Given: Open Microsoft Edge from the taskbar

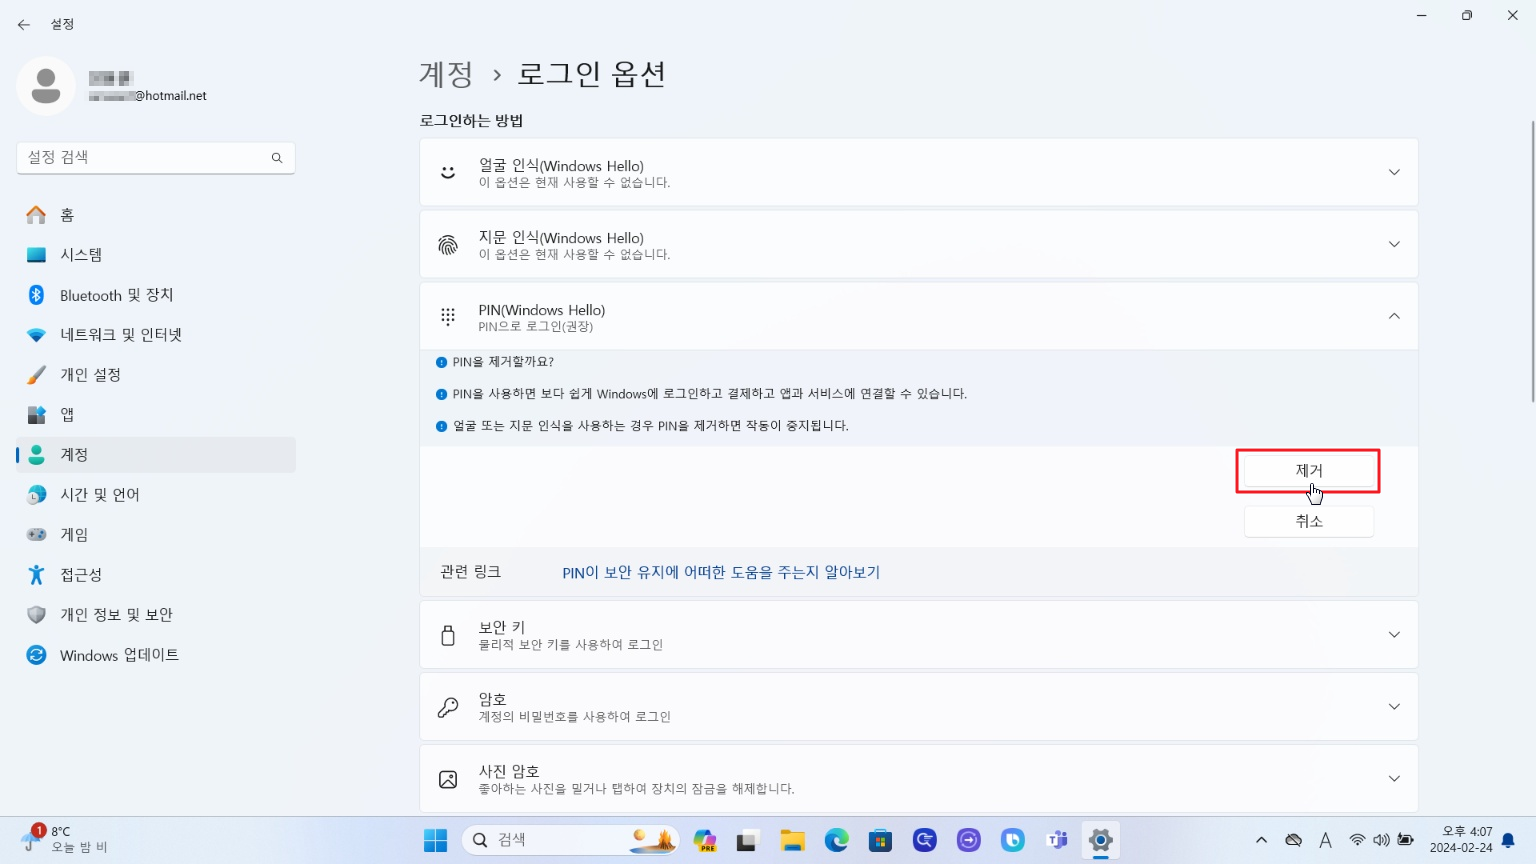Looking at the screenshot, I should click(836, 840).
